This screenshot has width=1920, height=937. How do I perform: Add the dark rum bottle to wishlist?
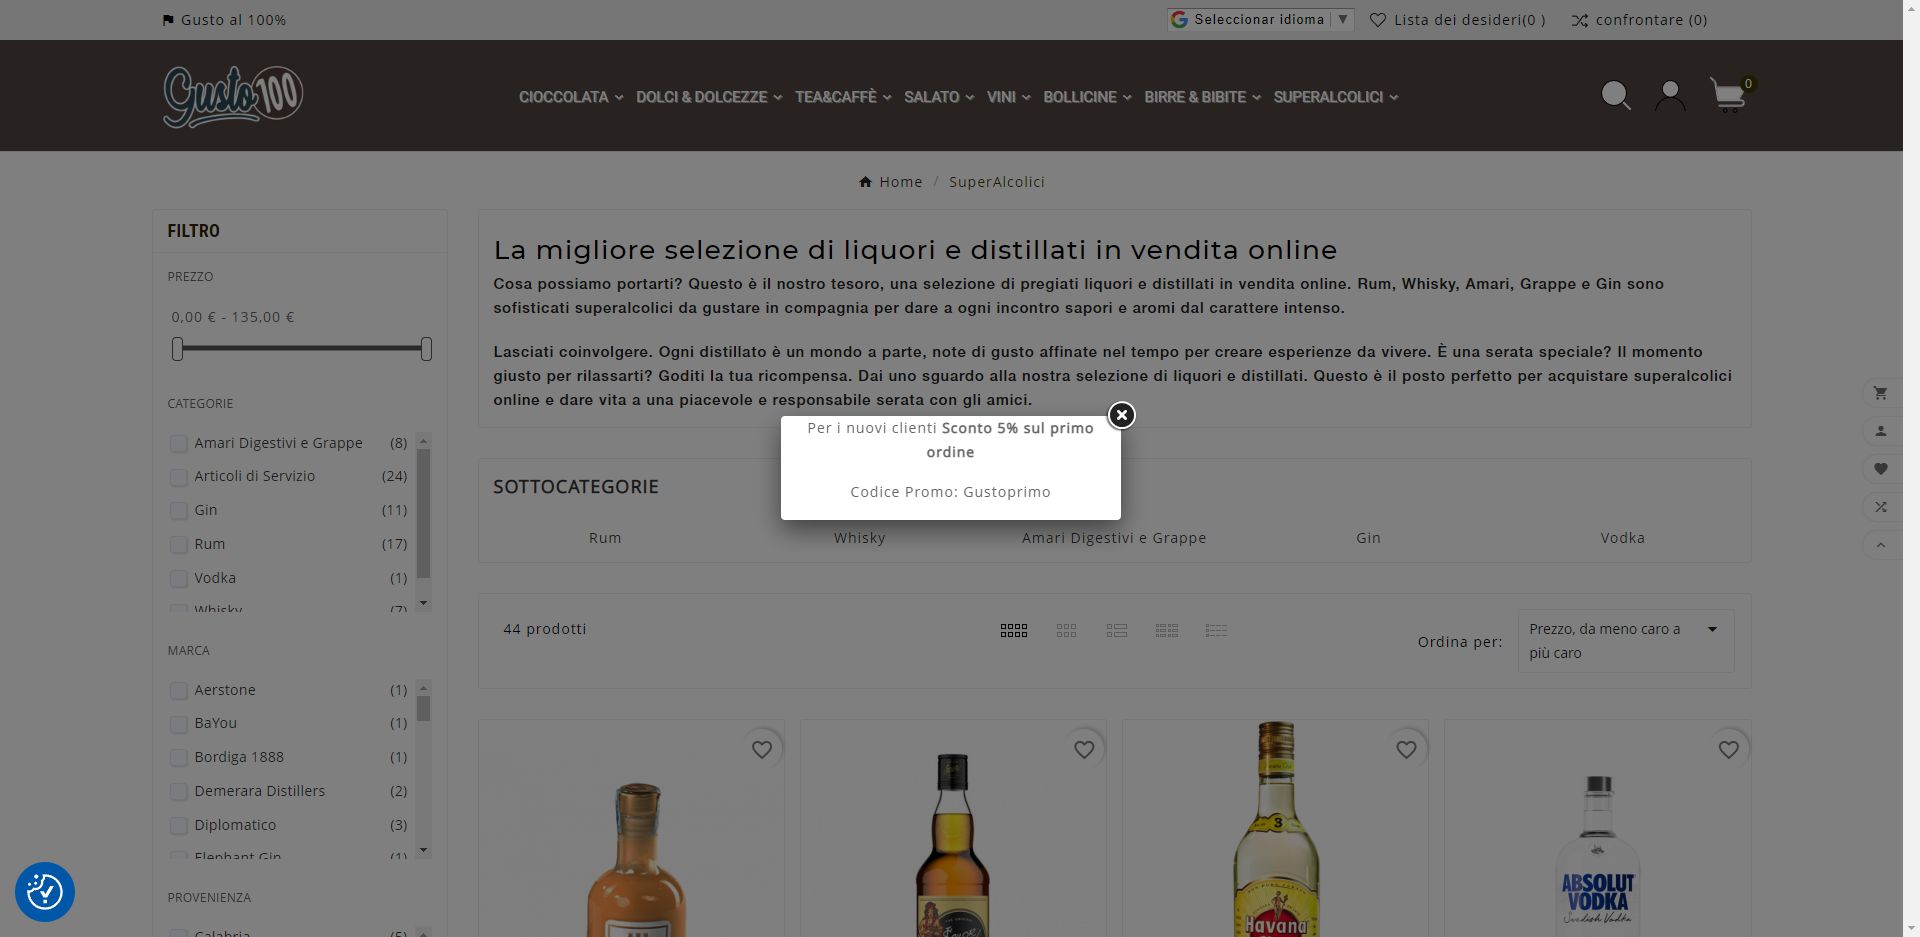pyautogui.click(x=1084, y=749)
